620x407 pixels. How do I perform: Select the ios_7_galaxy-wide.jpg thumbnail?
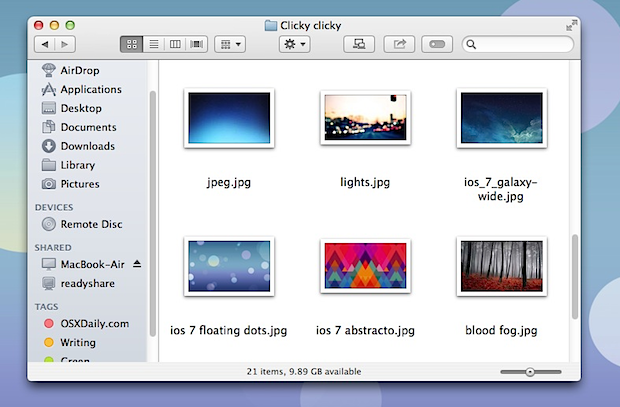[502, 118]
